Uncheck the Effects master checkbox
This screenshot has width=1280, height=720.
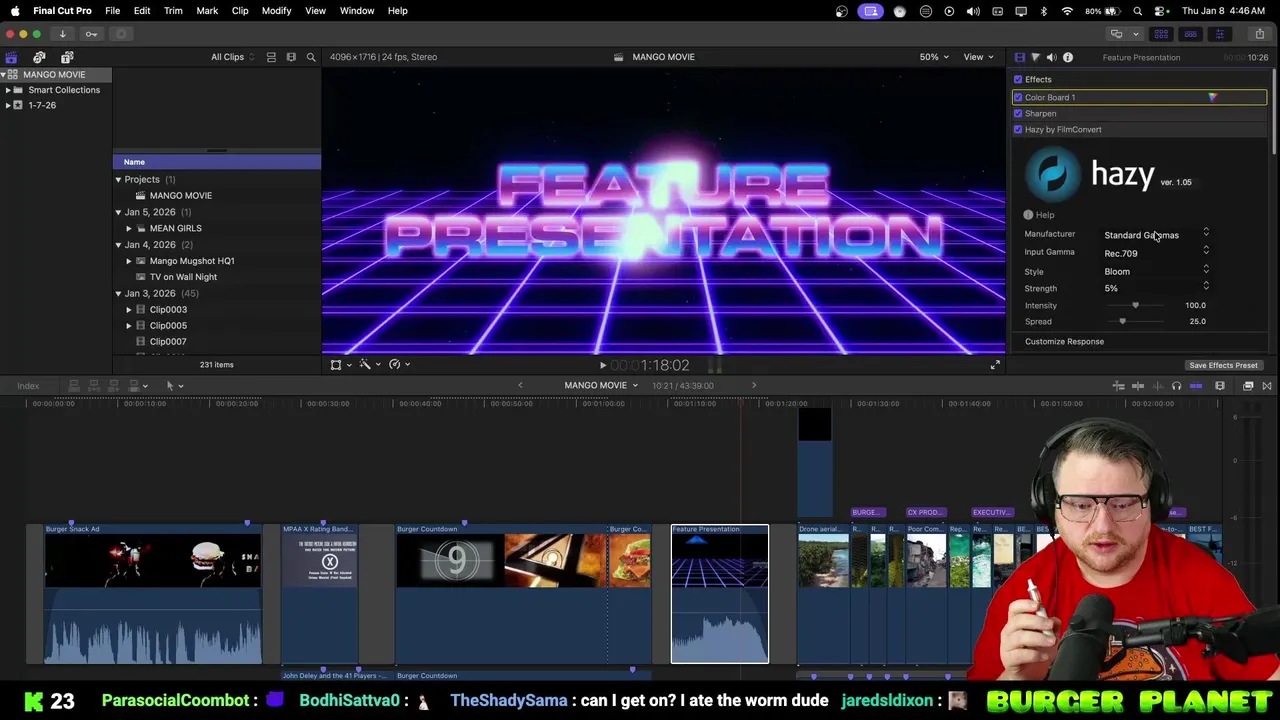click(x=1018, y=79)
